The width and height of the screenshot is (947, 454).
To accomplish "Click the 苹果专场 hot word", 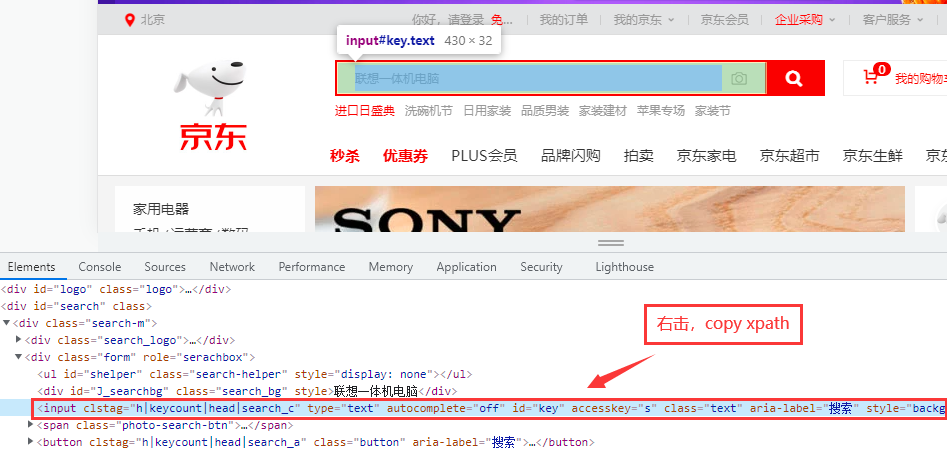I will tap(661, 111).
